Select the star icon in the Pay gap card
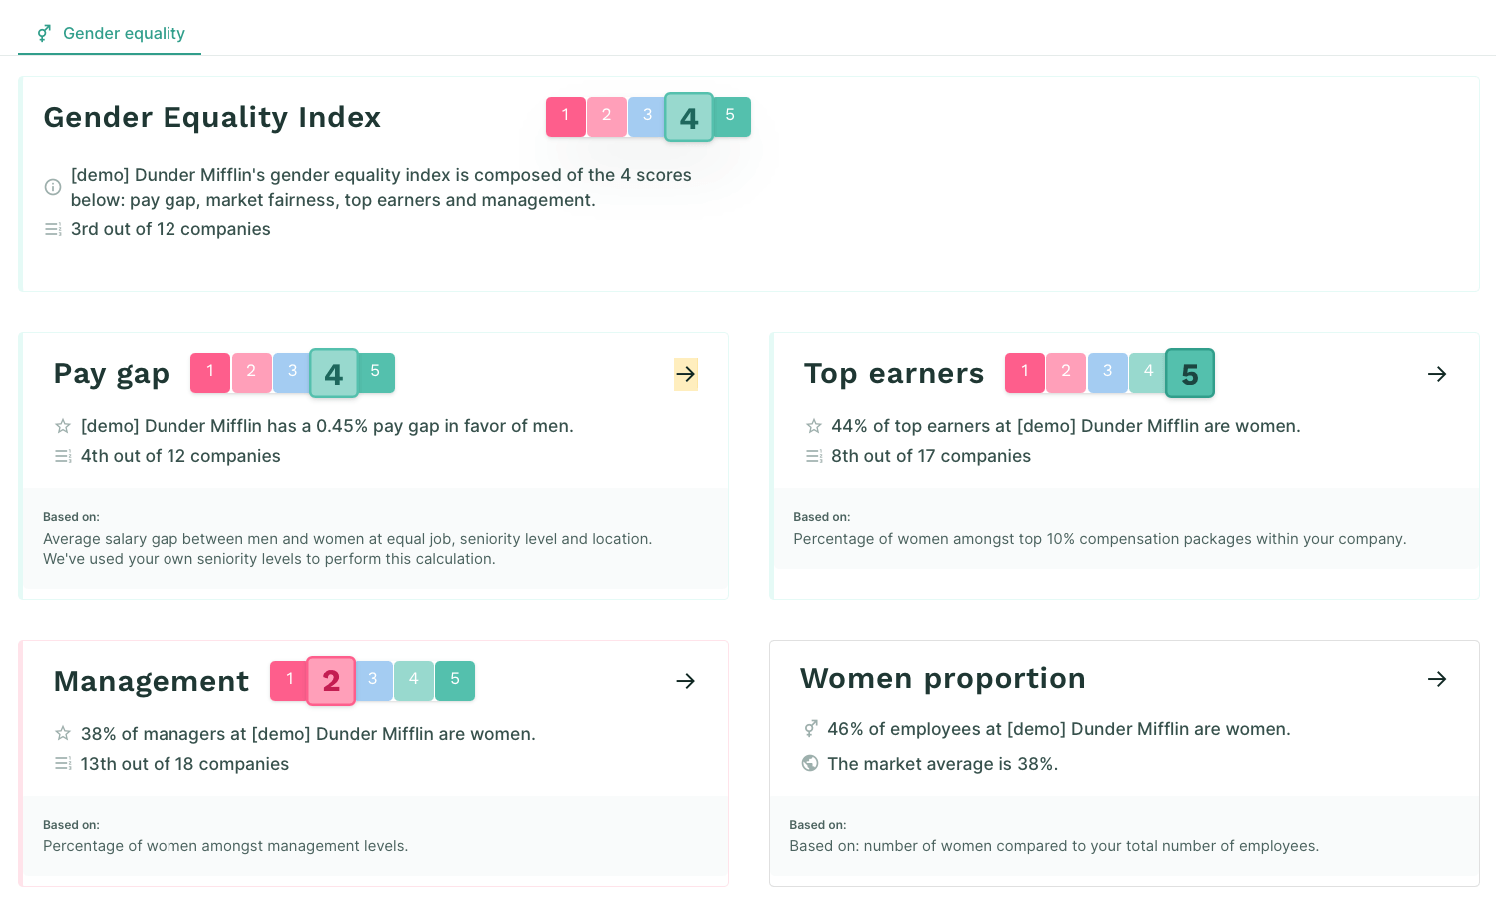 [x=62, y=426]
